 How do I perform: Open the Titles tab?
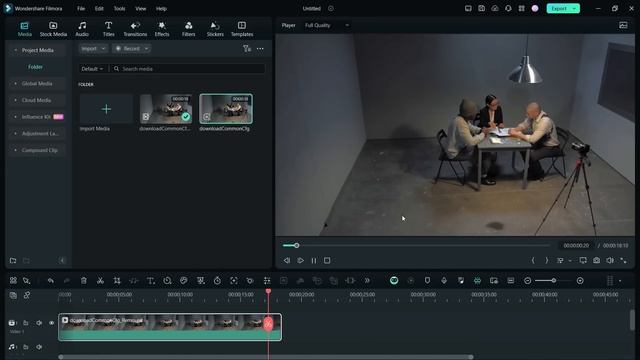(x=108, y=29)
